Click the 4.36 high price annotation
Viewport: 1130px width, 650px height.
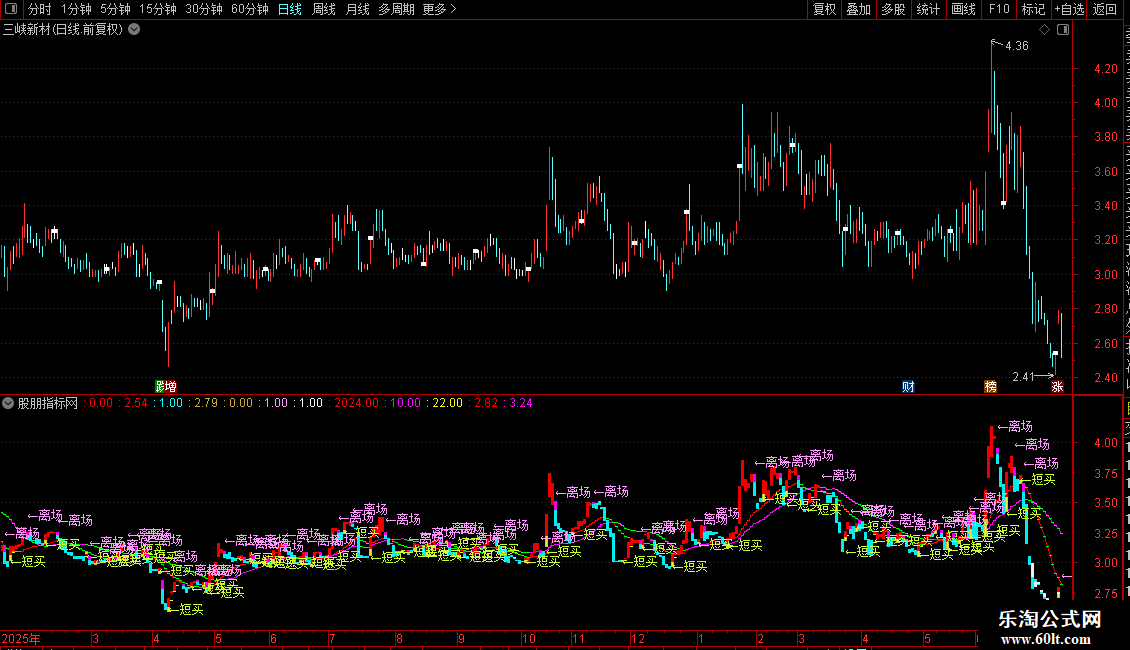[1017, 45]
